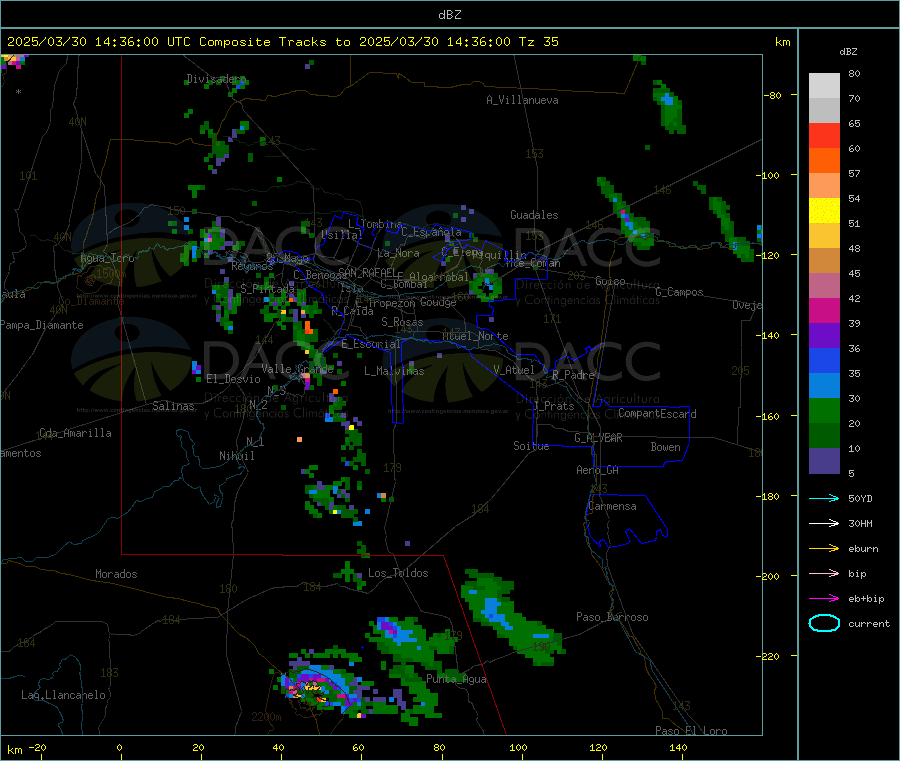Click the Pampa_Diamante map label

(x=41, y=325)
